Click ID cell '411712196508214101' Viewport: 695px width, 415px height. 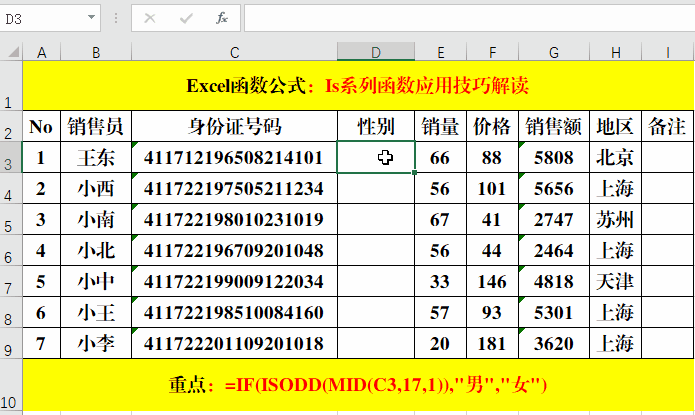coord(234,157)
